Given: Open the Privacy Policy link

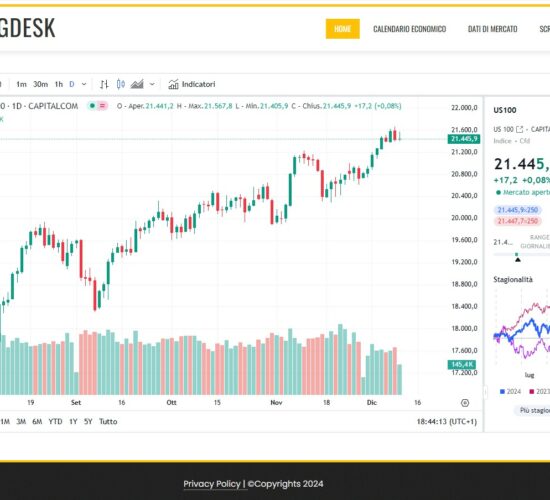Looking at the screenshot, I should pos(212,484).
